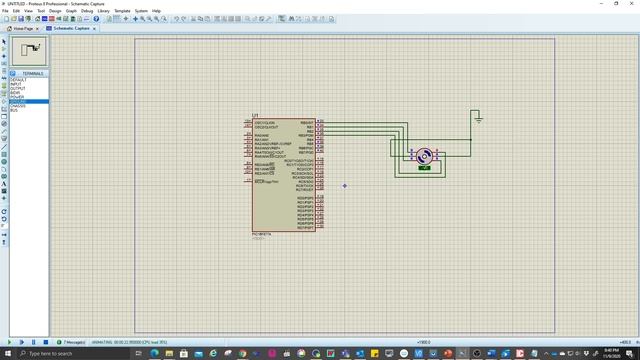Click the Zoom In magnifier icon
The width and height of the screenshot is (640, 360).
pos(142,19)
